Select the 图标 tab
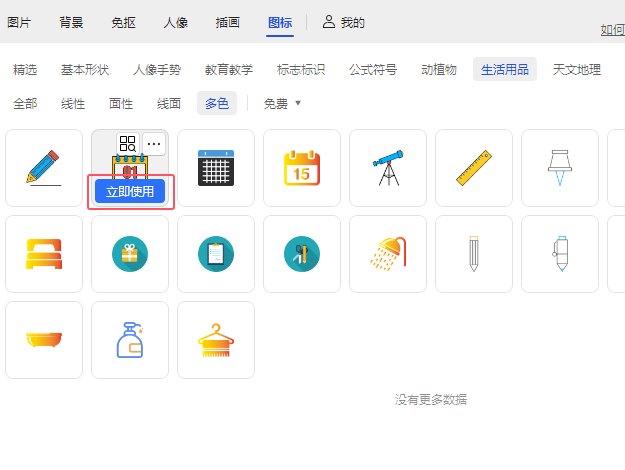The width and height of the screenshot is (625, 470). pyautogui.click(x=280, y=23)
